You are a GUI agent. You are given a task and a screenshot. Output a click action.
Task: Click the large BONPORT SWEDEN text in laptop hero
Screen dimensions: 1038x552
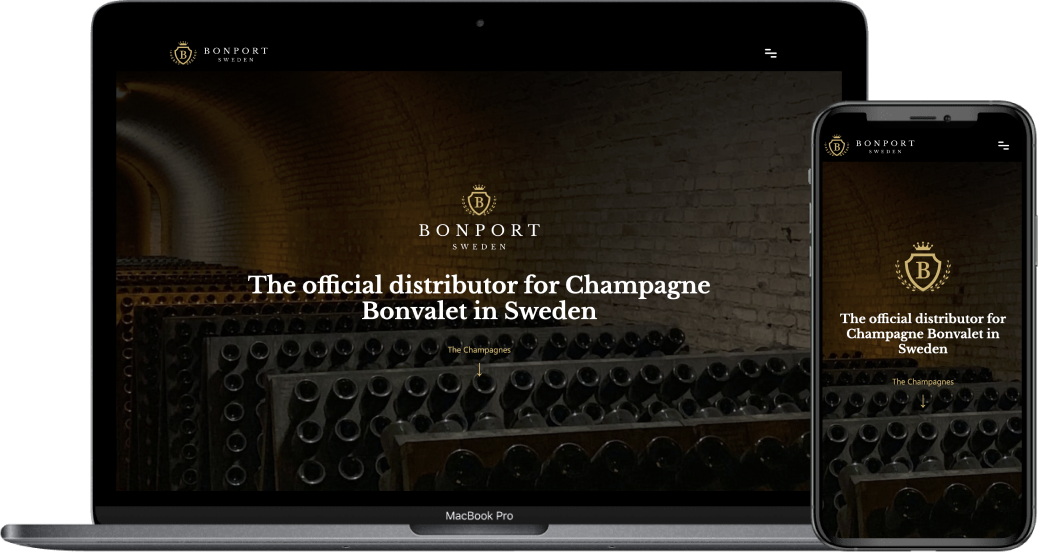pos(479,236)
